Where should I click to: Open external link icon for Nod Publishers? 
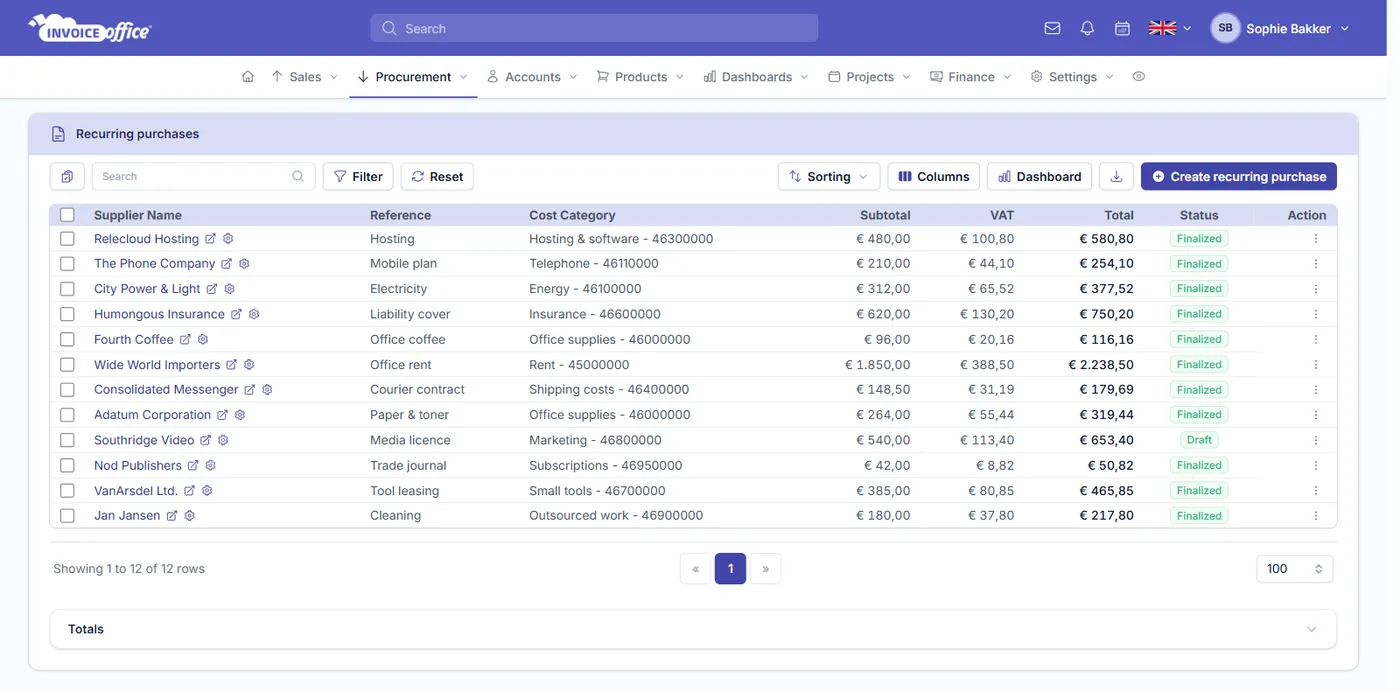[193, 466]
